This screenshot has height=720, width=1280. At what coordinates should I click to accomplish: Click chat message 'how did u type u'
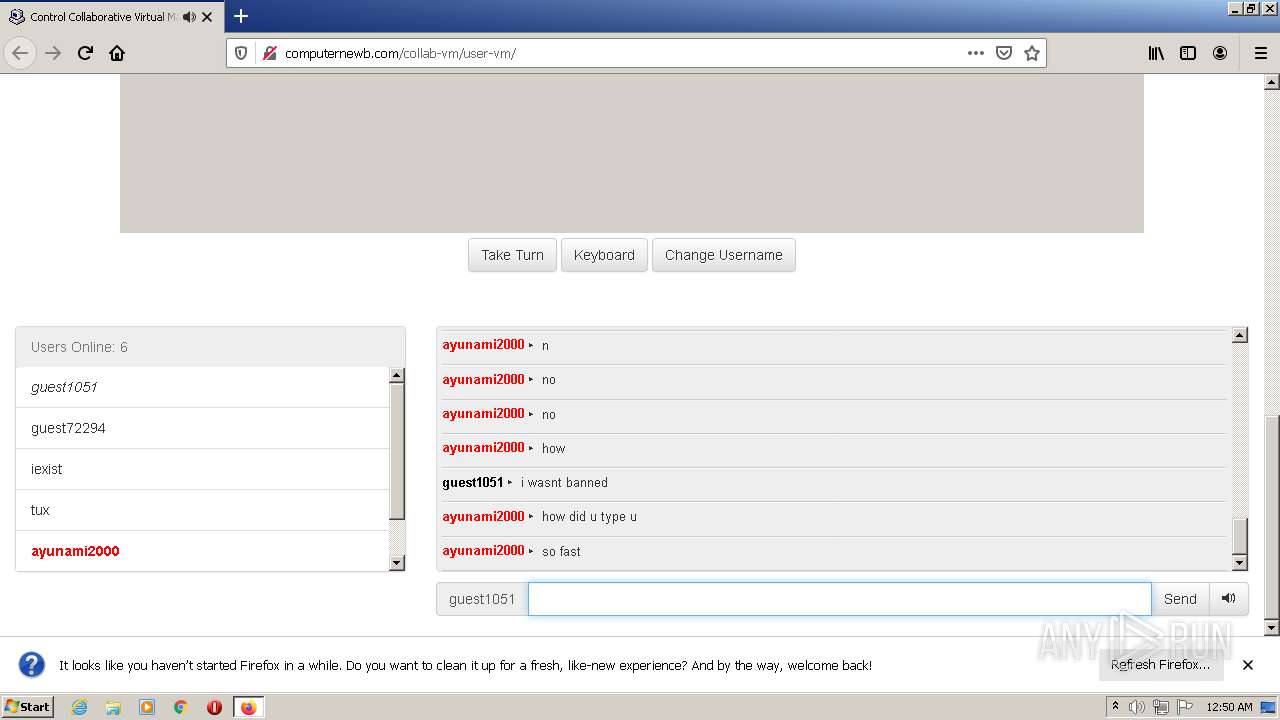click(x=589, y=517)
